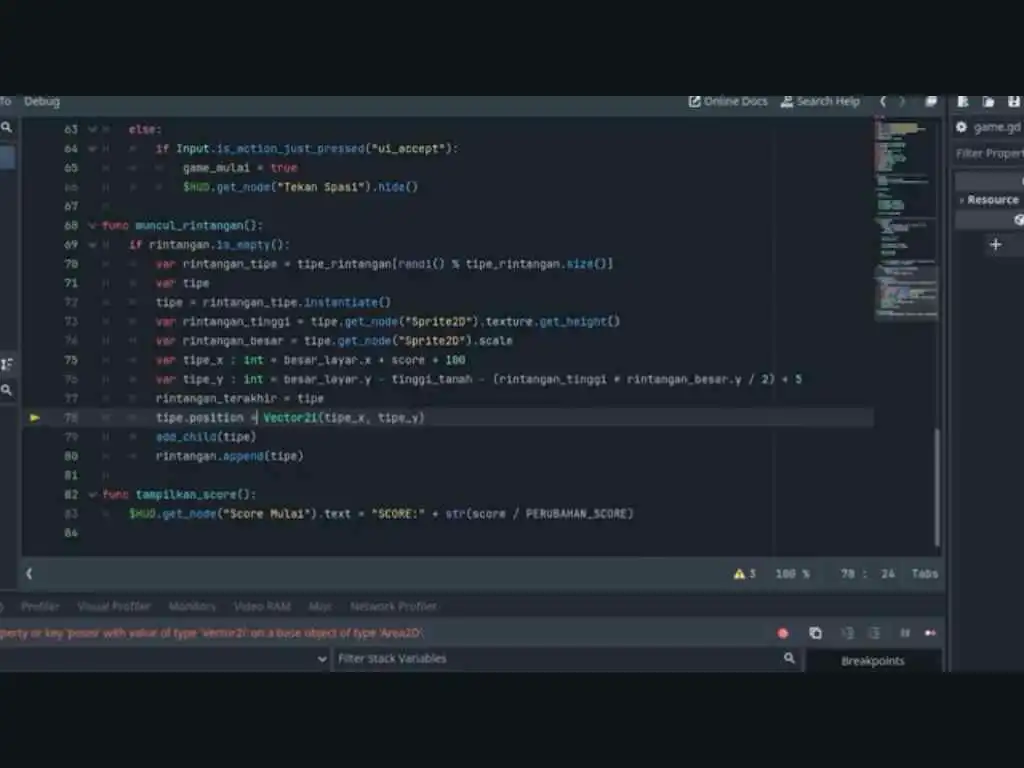Go to previous edited script arrow
Image resolution: width=1024 pixels, height=768 pixels.
(883, 101)
